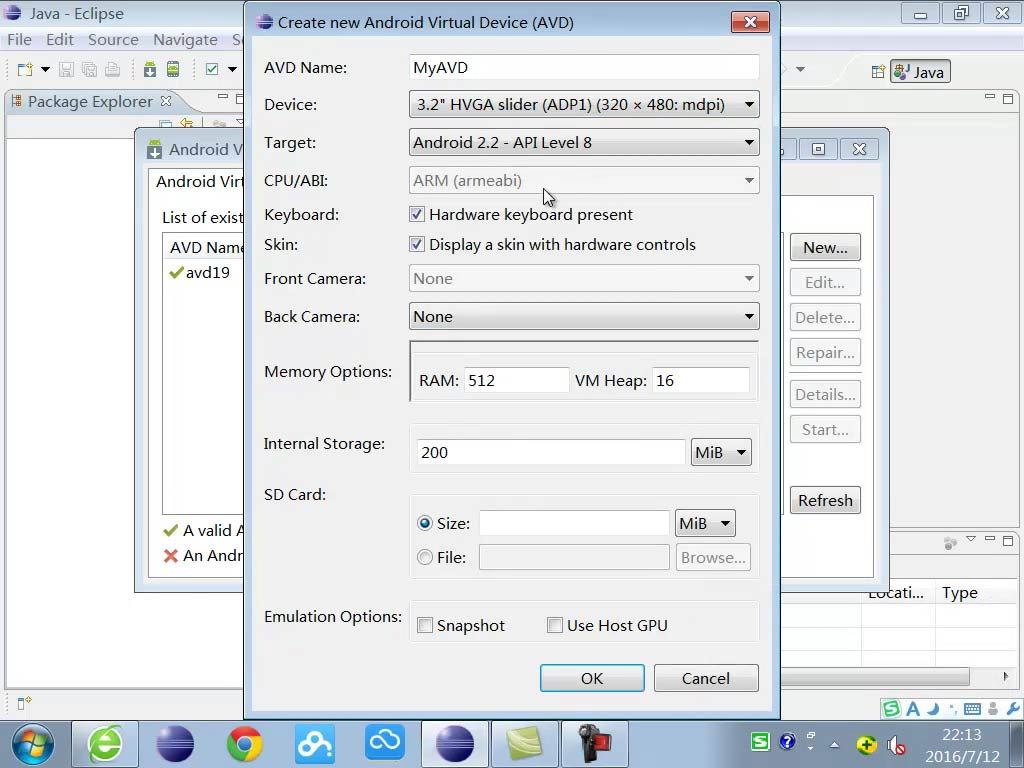Image resolution: width=1024 pixels, height=768 pixels.
Task: Open the Back Camera dropdown
Action: click(584, 317)
